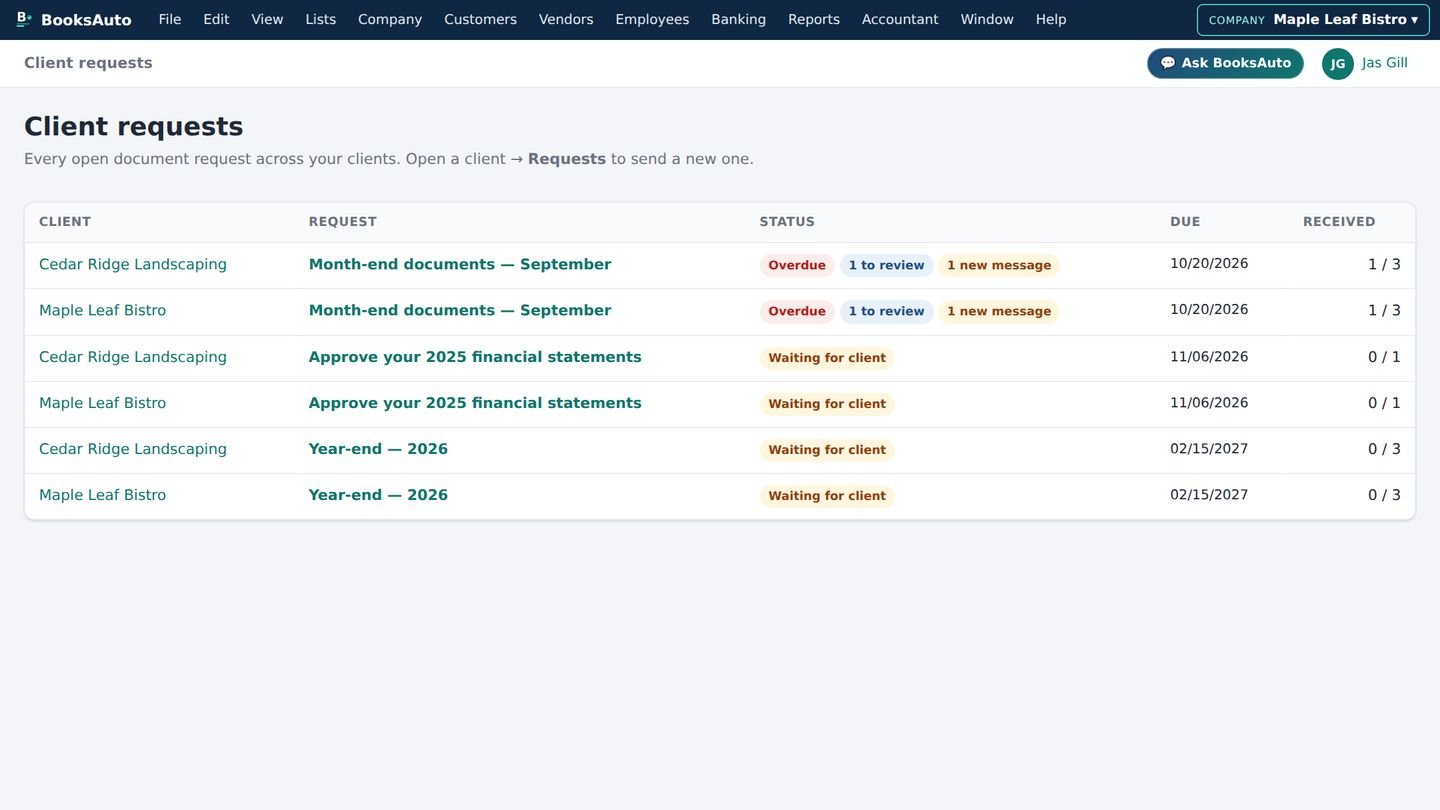Click 'Waiting for client' on Cedar Ridge's financial statements row
Viewport: 1440px width, 810px height.
point(827,358)
